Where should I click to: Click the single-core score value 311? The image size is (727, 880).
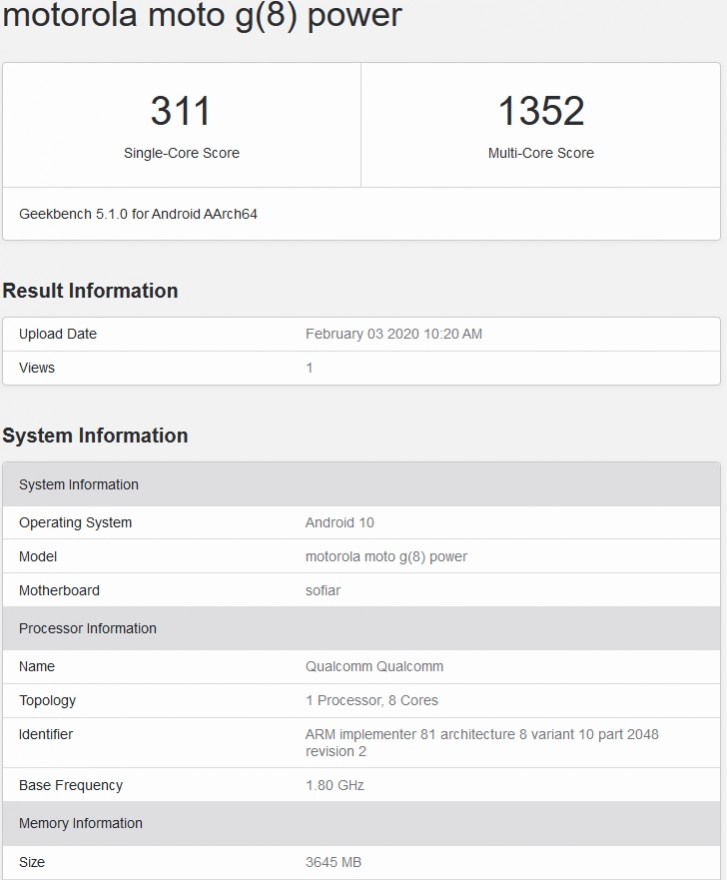pyautogui.click(x=181, y=111)
